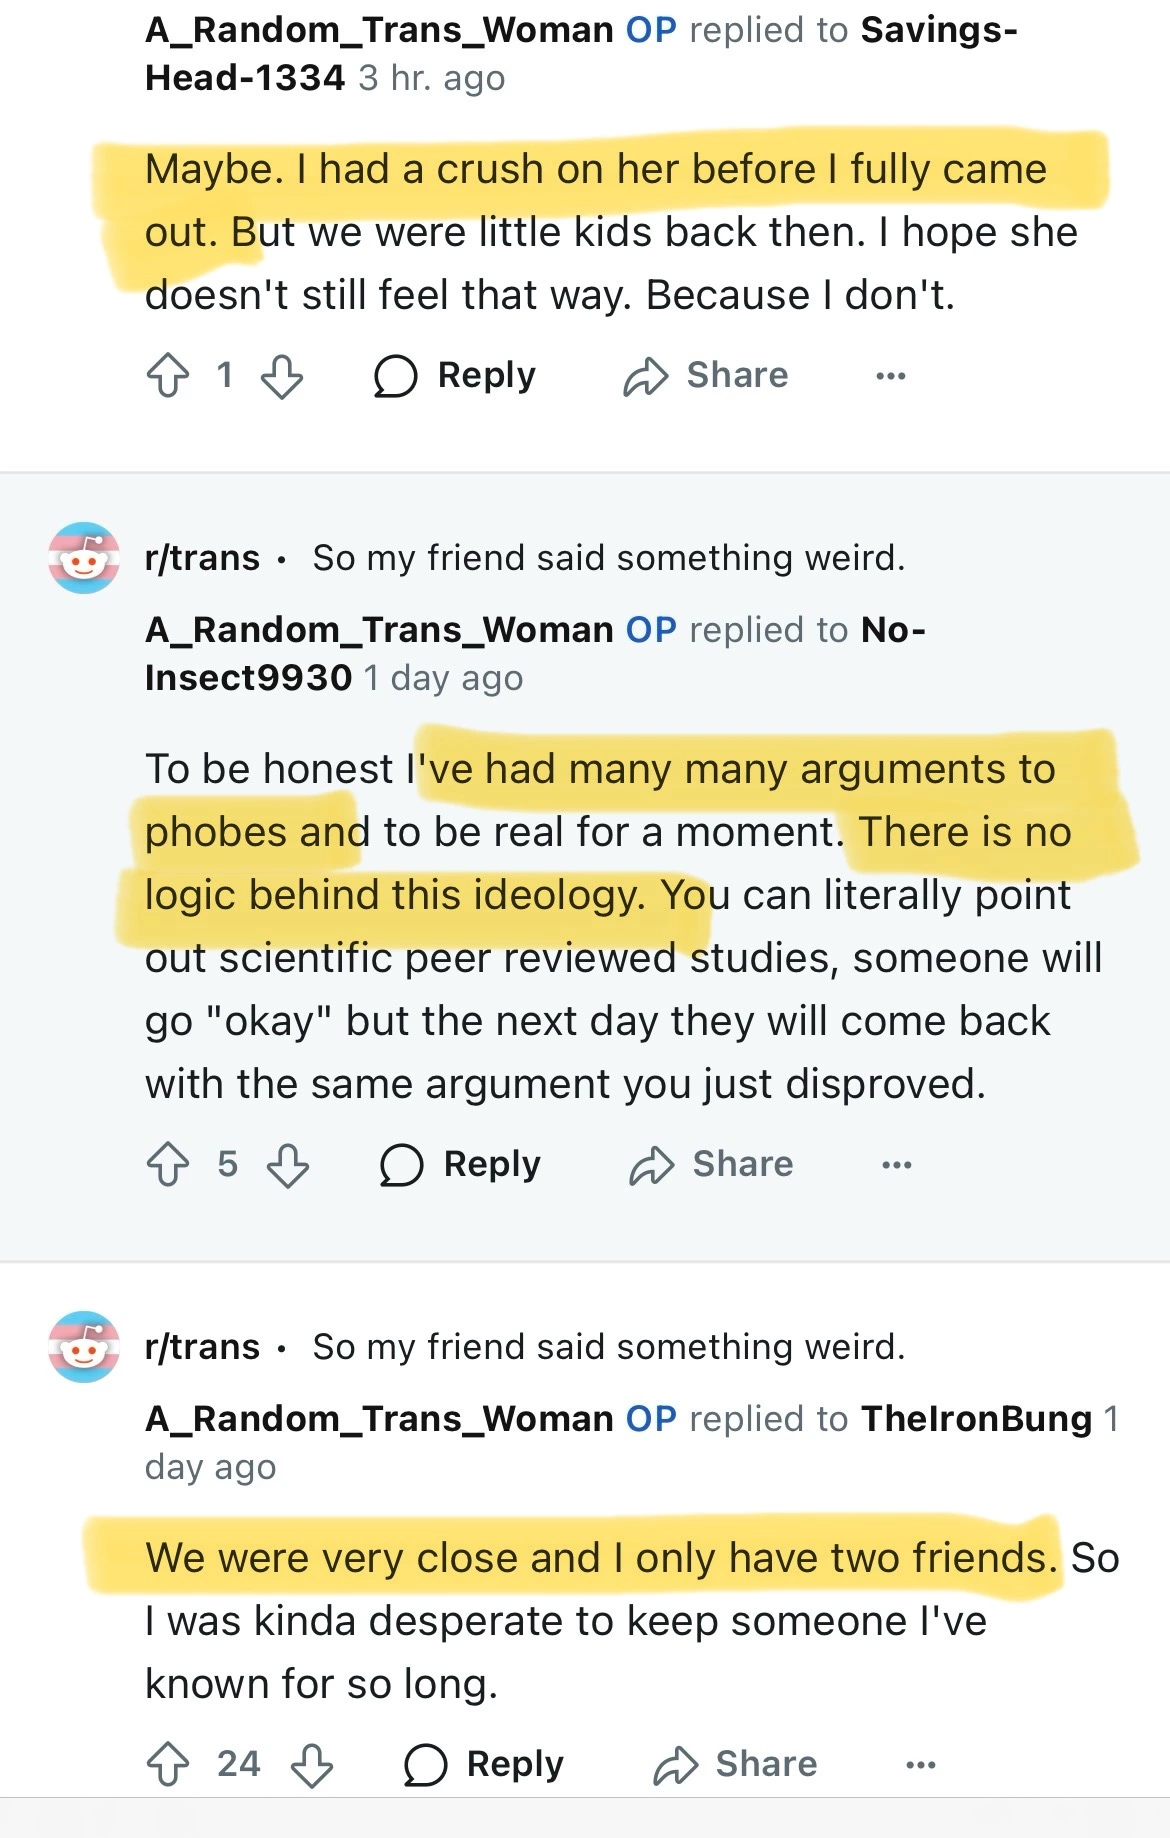The width and height of the screenshot is (1170, 1838).
Task: Share the comment with 5 upvotes
Action: coord(712,1165)
